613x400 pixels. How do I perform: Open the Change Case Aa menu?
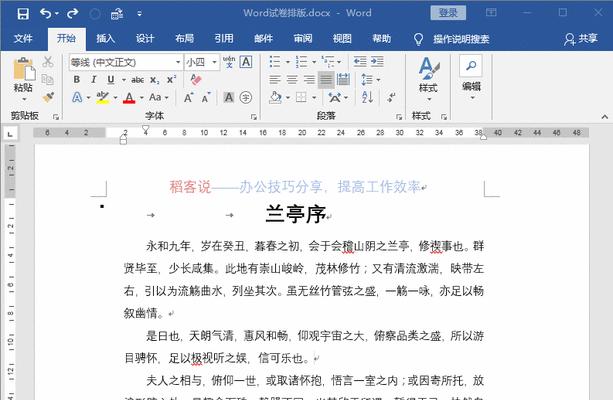coord(159,97)
